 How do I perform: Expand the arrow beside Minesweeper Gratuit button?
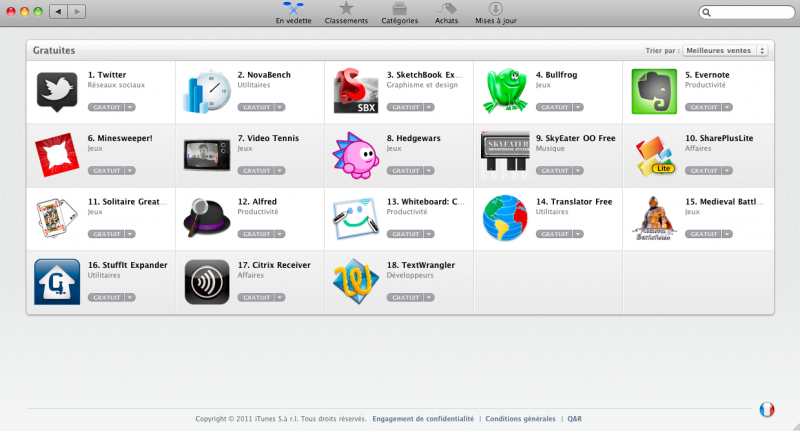click(130, 170)
